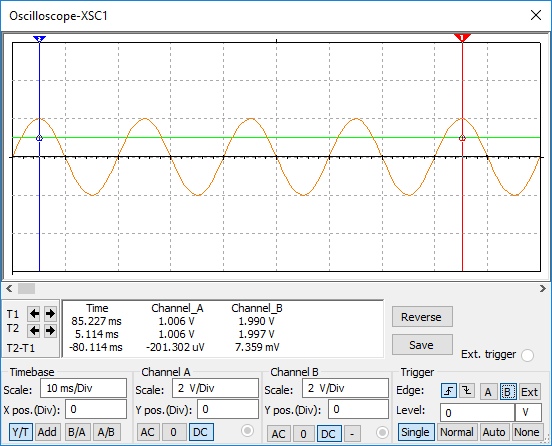Image resolution: width=552 pixels, height=446 pixels.
Task: Click Trigger Level value field
Action: tap(477, 413)
